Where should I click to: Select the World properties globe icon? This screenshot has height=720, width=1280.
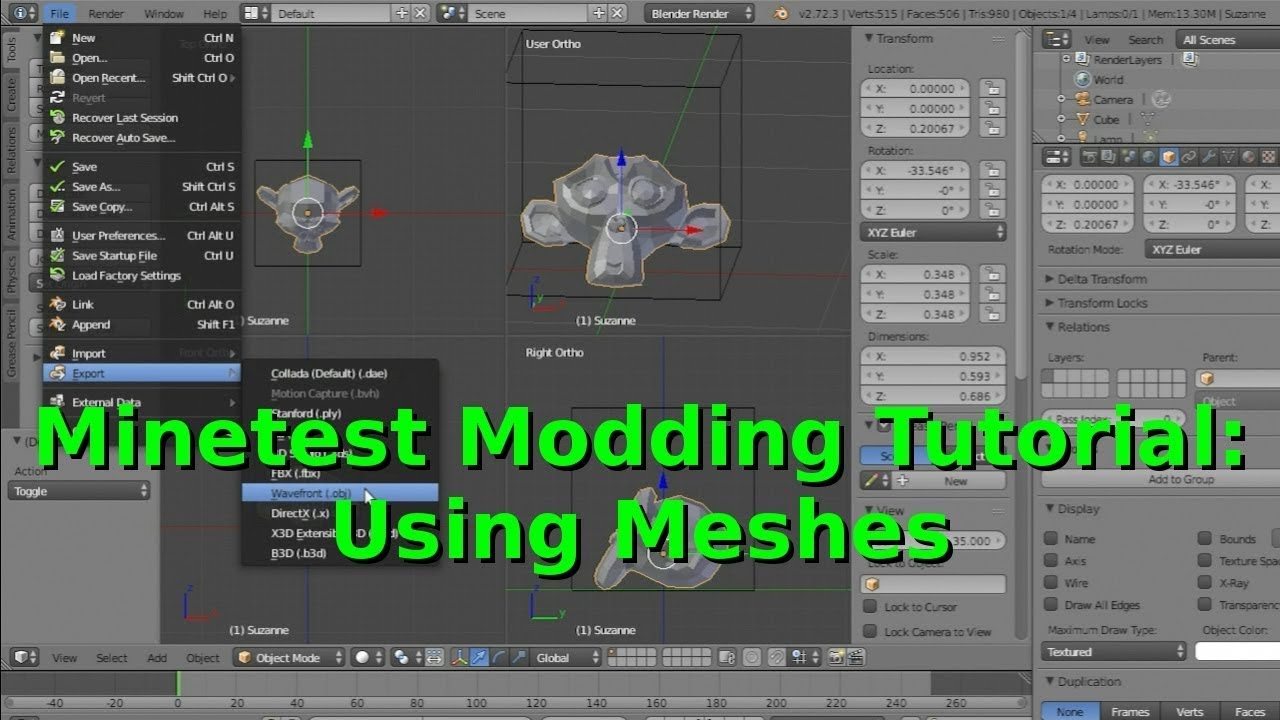1147,157
